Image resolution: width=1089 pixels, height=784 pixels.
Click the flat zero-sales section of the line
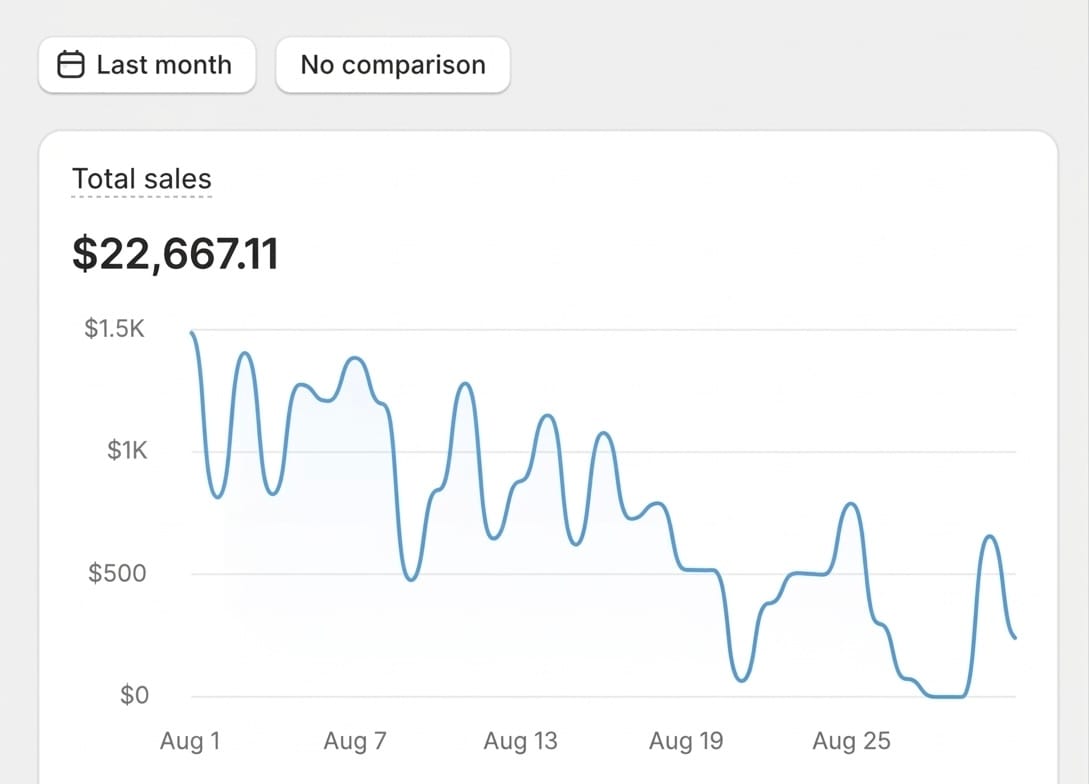click(x=947, y=696)
